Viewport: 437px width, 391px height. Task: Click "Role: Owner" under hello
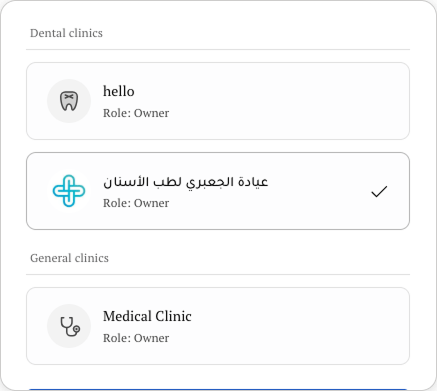pyautogui.click(x=136, y=113)
